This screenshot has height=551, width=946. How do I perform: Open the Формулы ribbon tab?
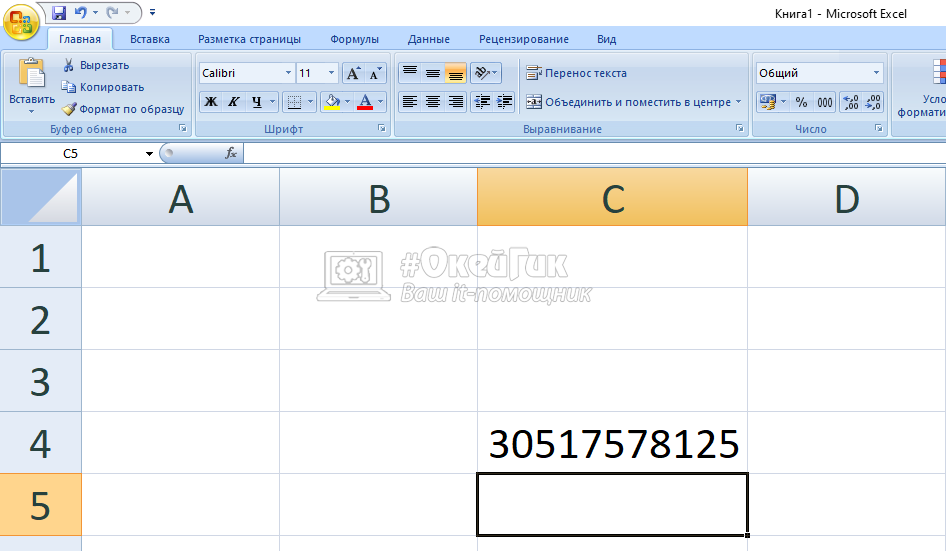354,39
